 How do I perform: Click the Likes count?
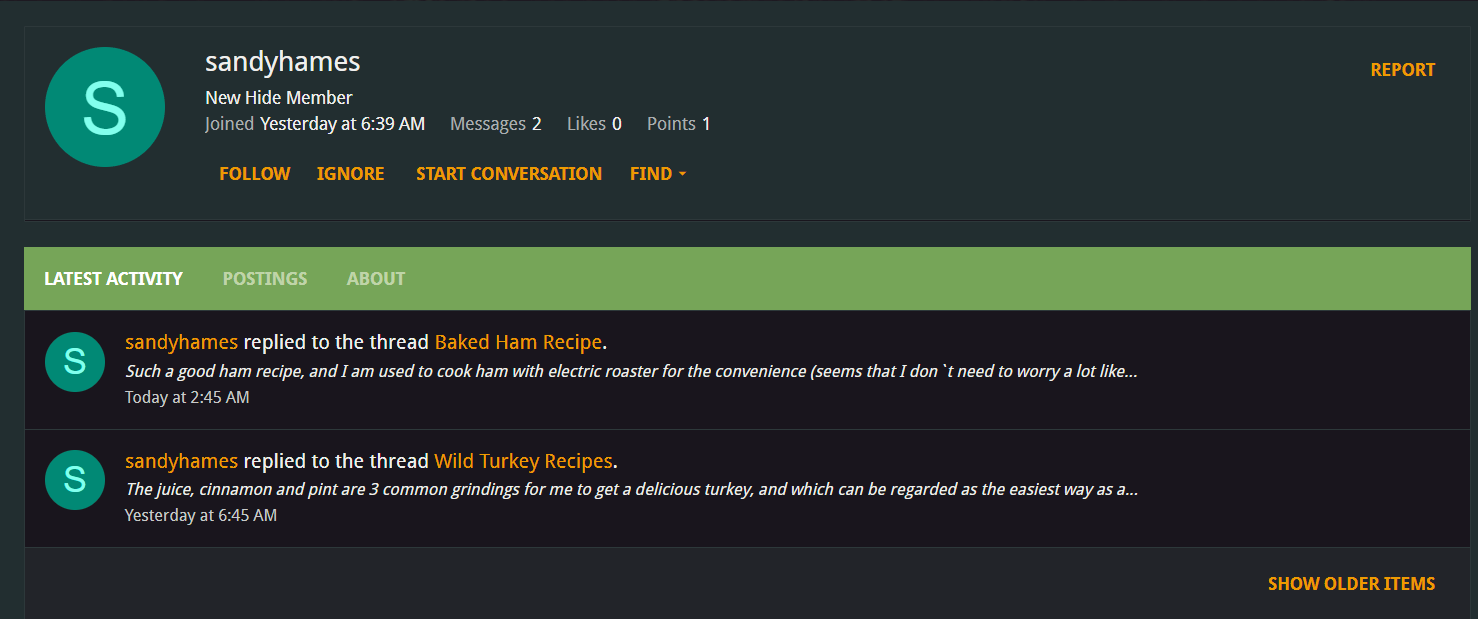coord(617,124)
